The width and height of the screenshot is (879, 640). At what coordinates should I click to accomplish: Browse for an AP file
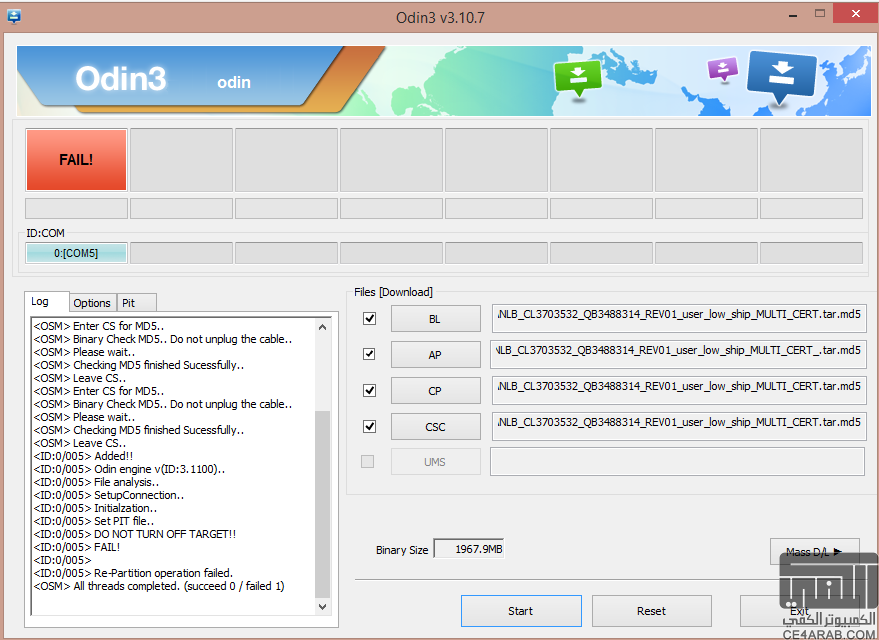[x=436, y=355]
